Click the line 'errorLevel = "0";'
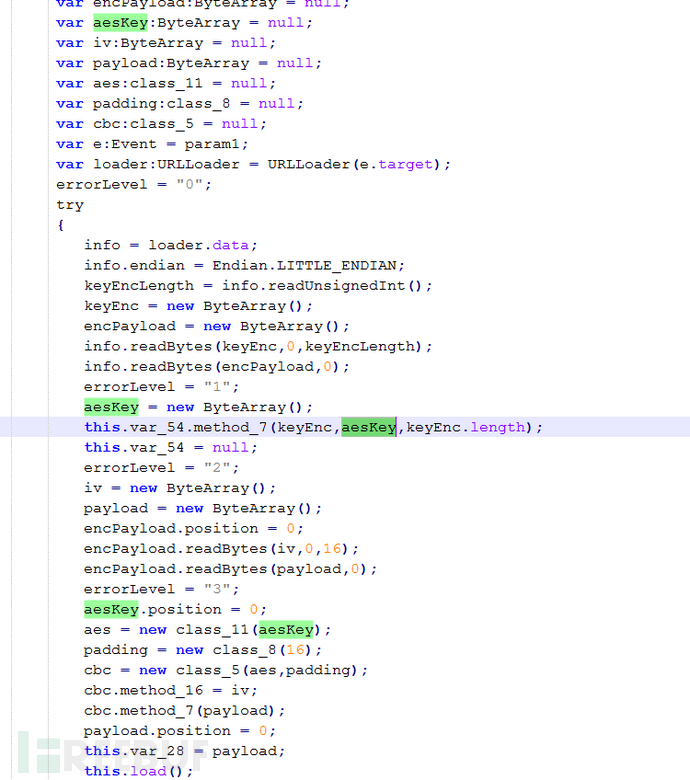The width and height of the screenshot is (690, 780). (x=134, y=185)
